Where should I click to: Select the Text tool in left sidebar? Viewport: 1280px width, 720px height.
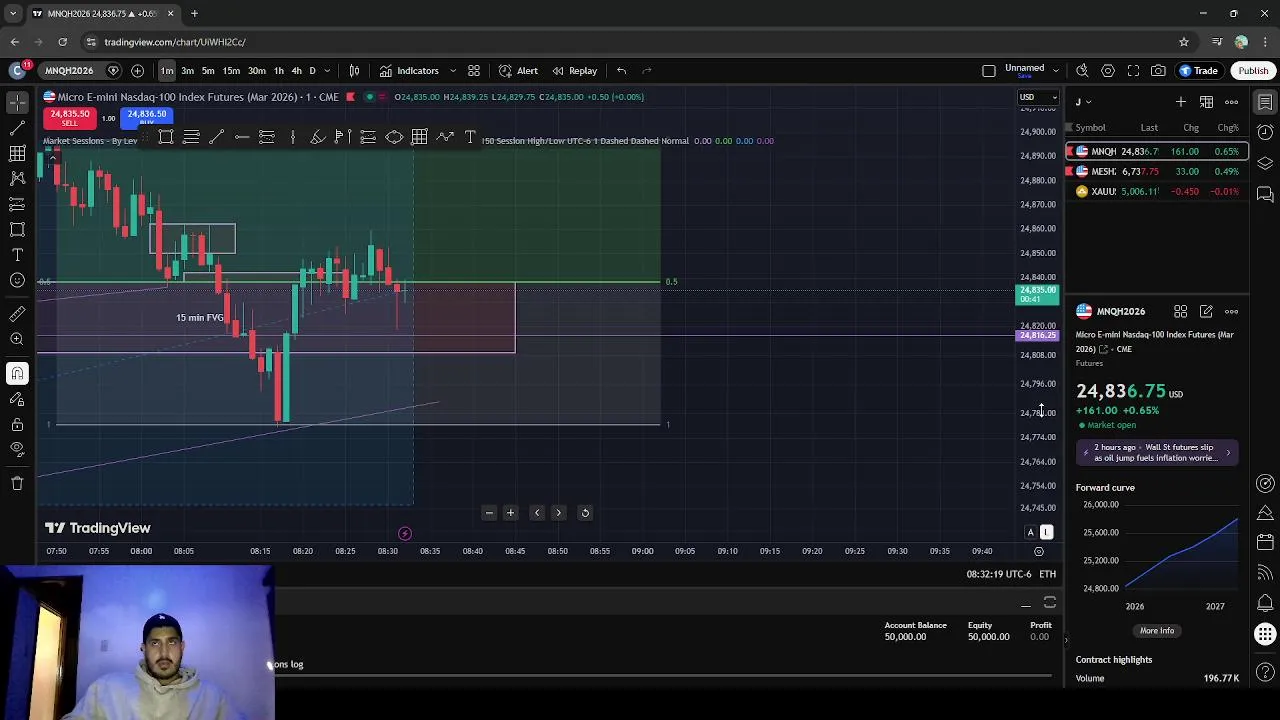point(17,255)
